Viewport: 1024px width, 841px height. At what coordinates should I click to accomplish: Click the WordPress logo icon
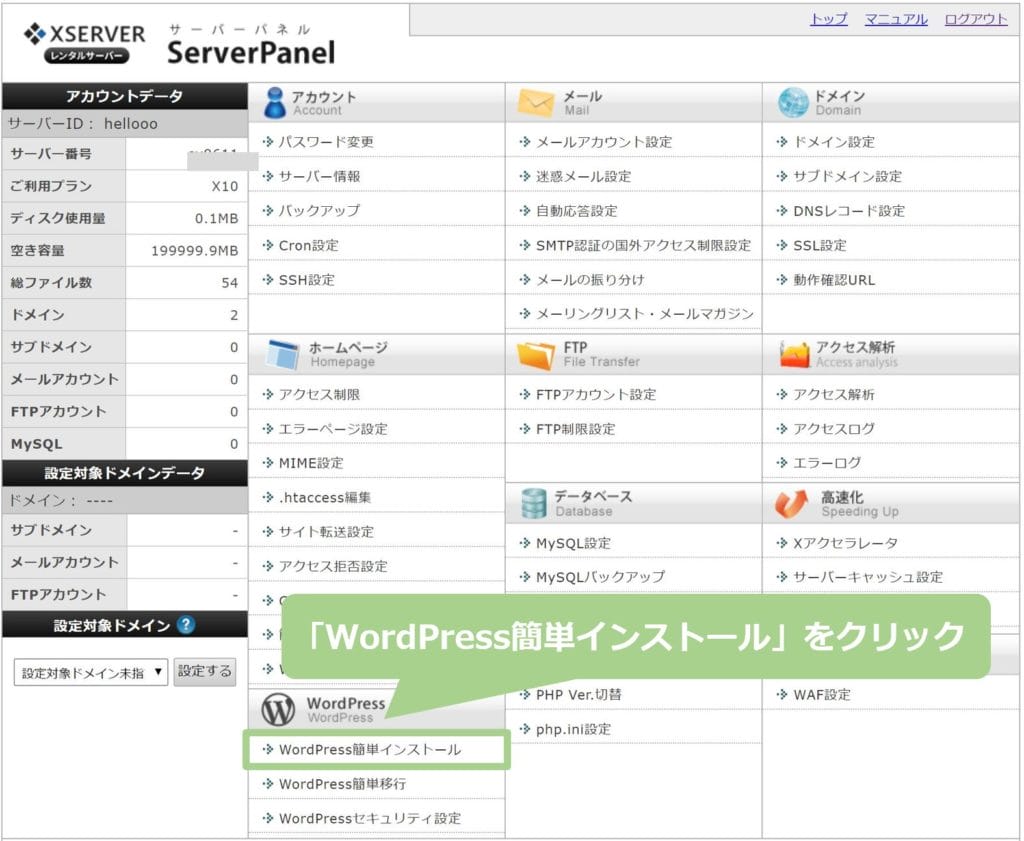[278, 709]
